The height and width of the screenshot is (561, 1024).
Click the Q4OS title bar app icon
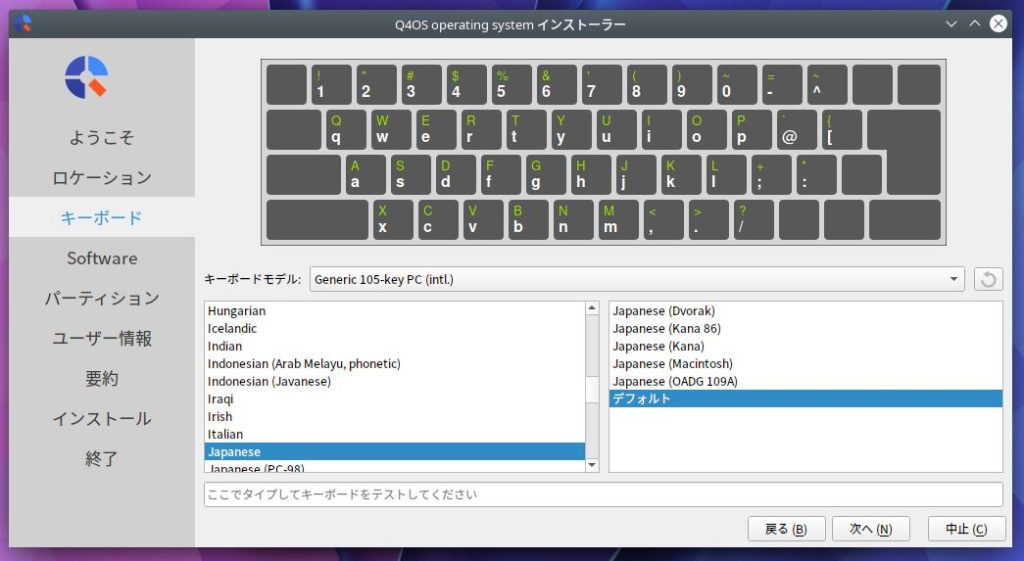[23, 24]
